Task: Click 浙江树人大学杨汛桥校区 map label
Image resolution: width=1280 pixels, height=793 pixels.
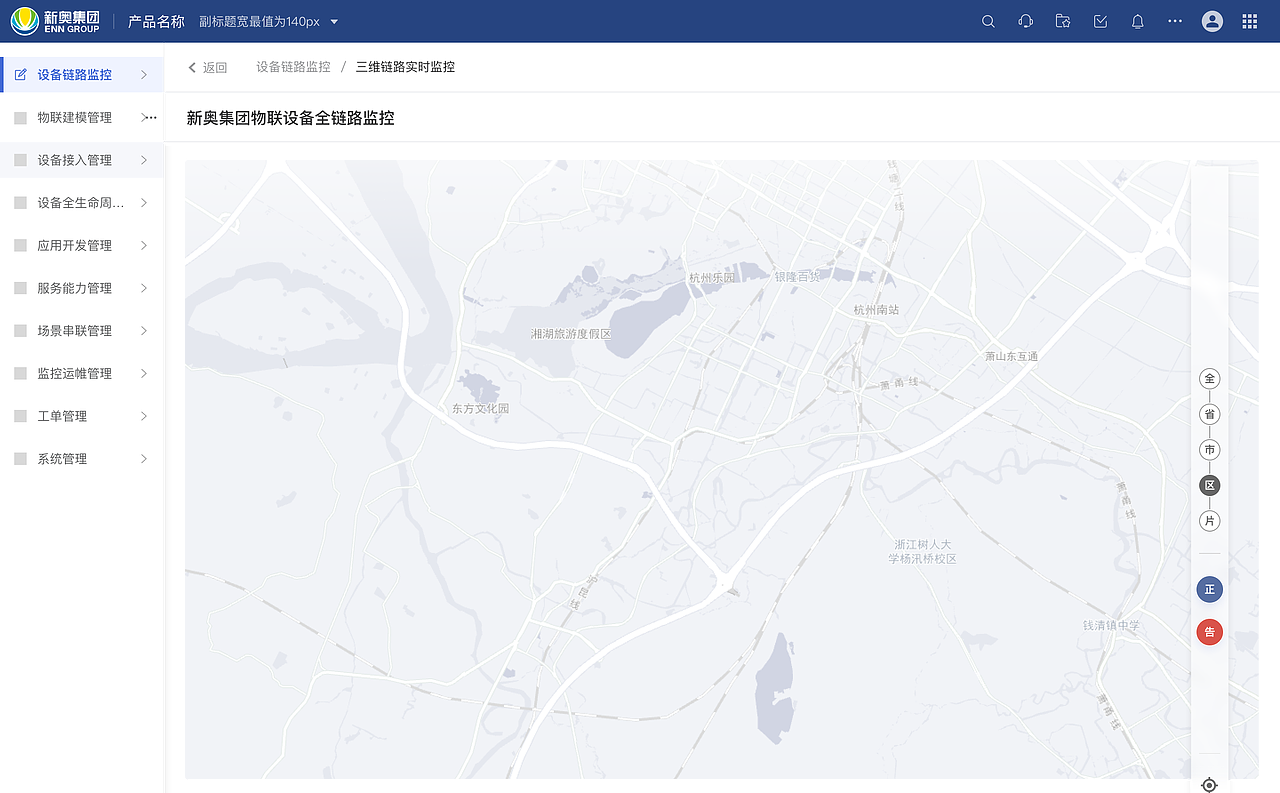Action: [x=922, y=552]
